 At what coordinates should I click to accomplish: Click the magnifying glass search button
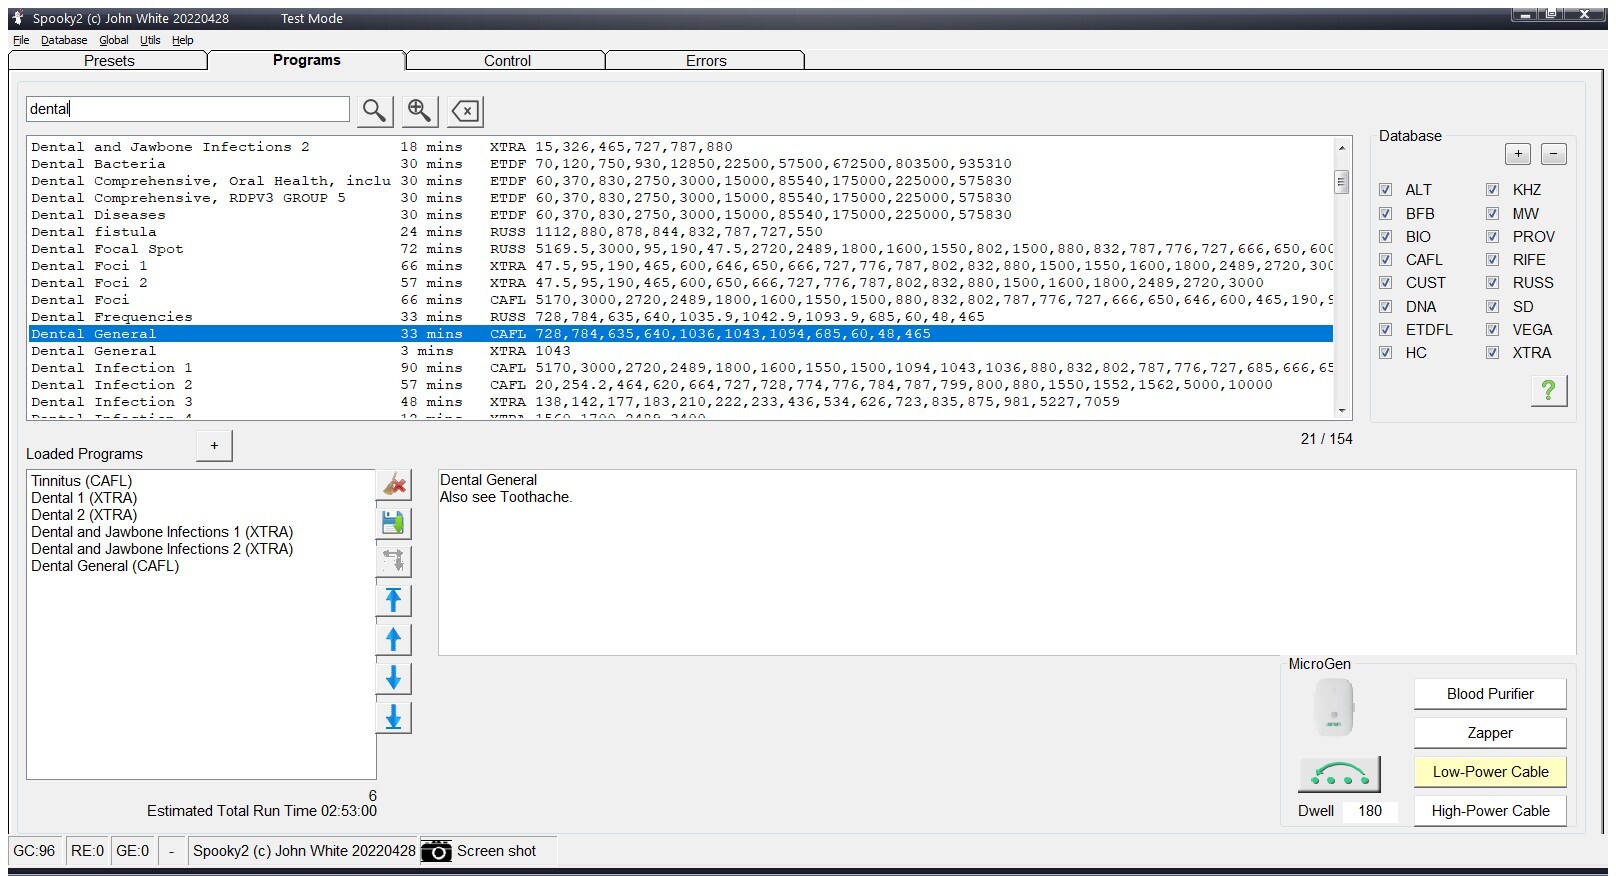[374, 110]
